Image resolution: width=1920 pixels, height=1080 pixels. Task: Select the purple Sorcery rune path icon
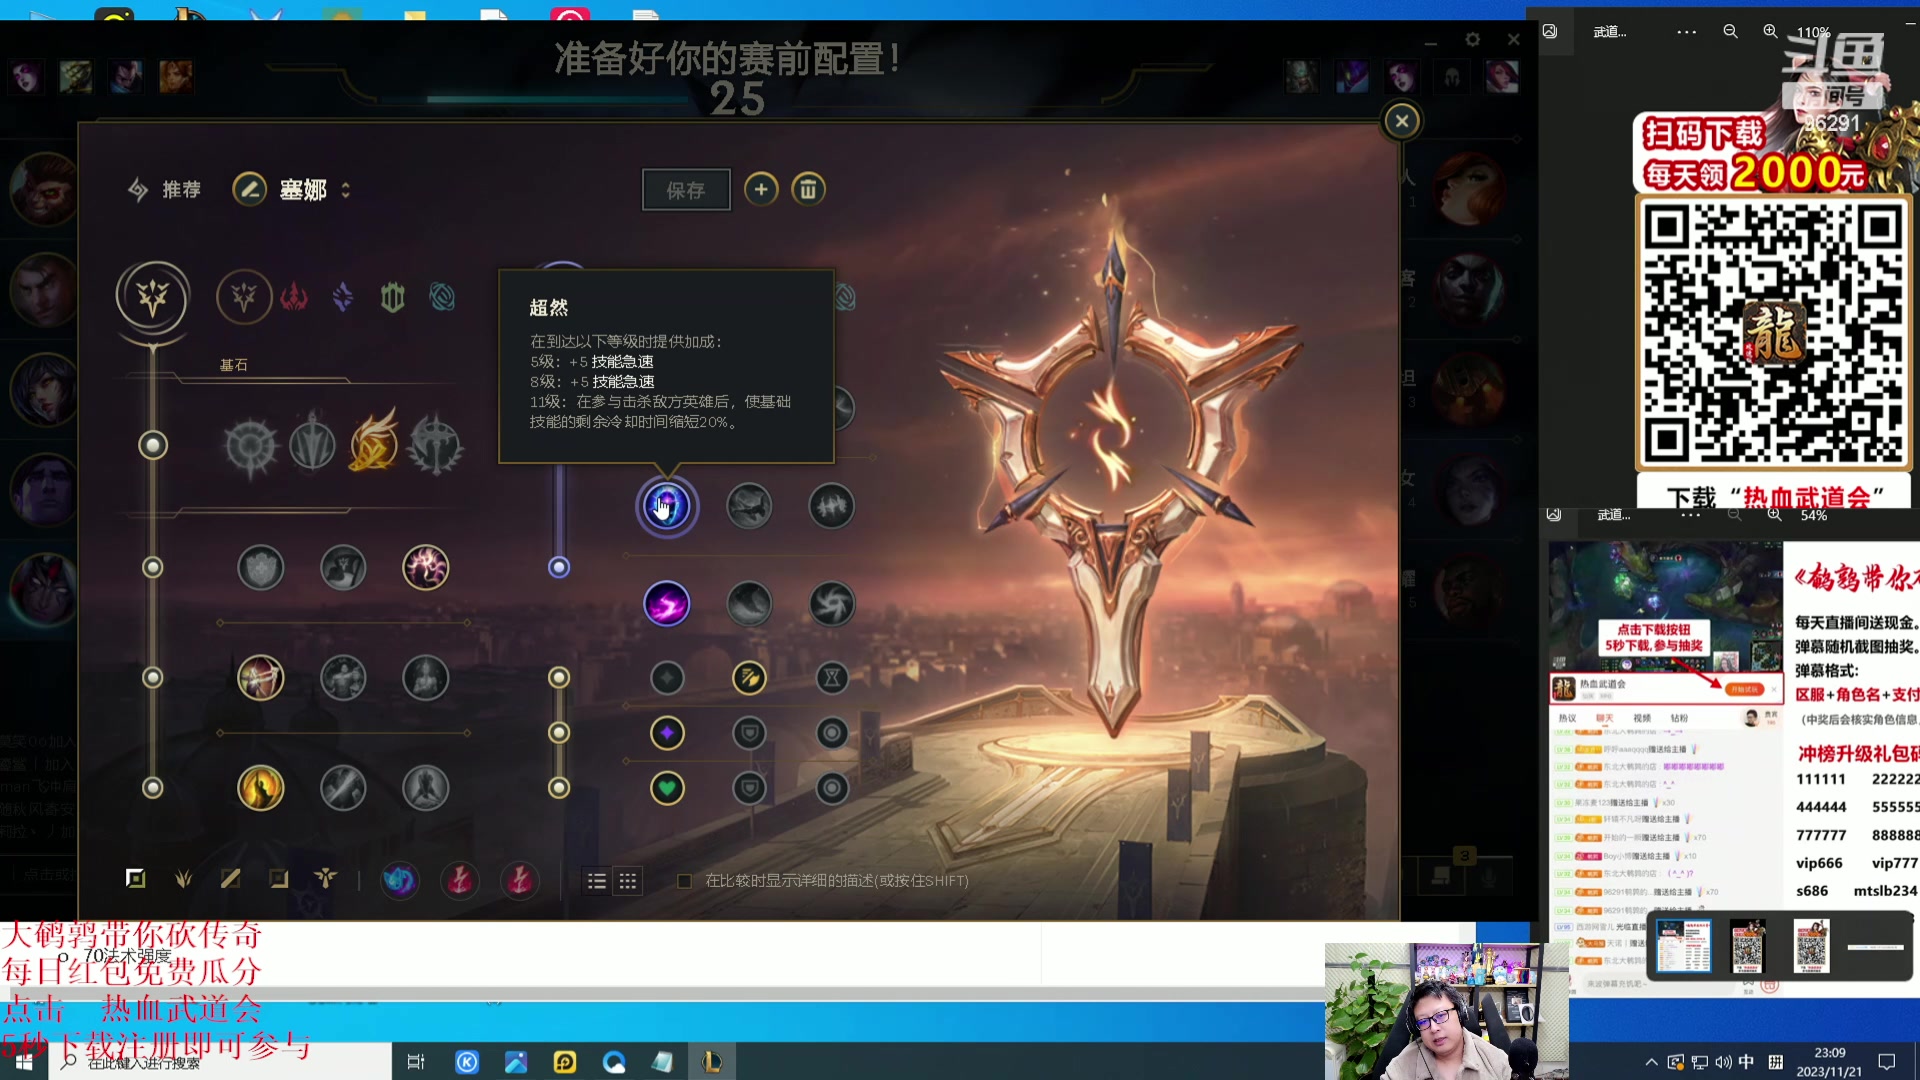pyautogui.click(x=343, y=297)
